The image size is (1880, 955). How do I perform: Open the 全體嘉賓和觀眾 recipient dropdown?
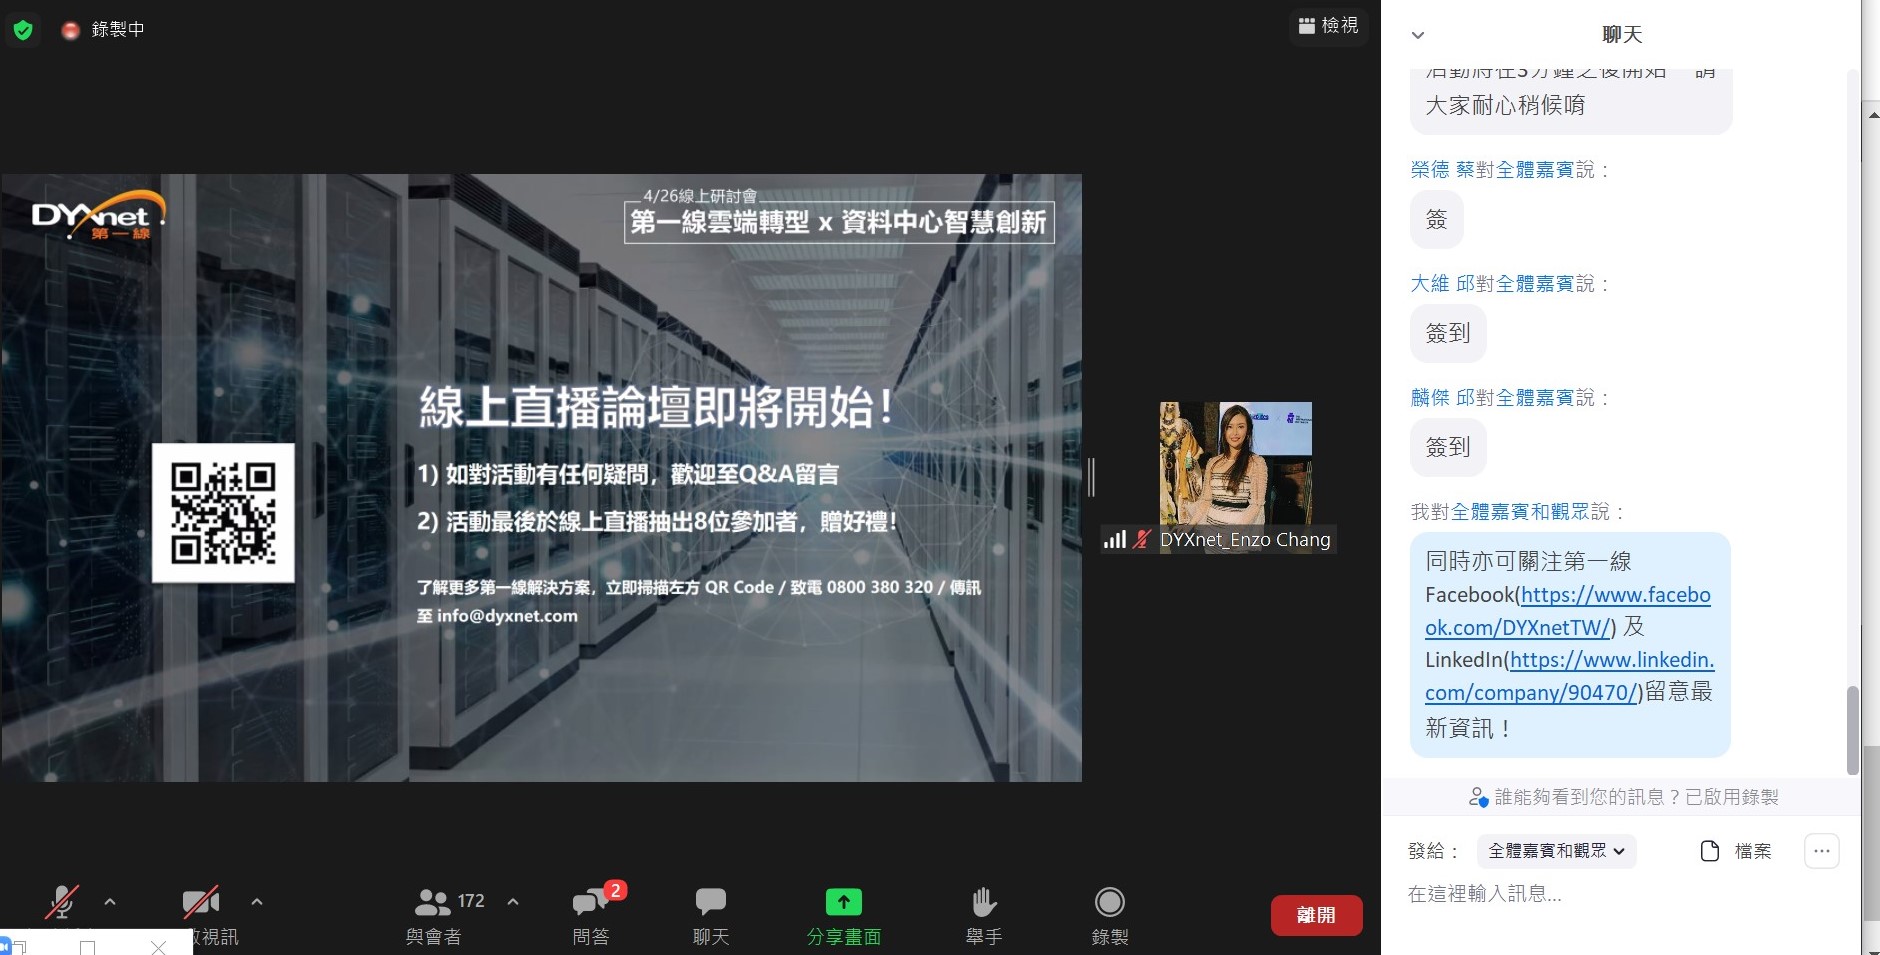1555,851
